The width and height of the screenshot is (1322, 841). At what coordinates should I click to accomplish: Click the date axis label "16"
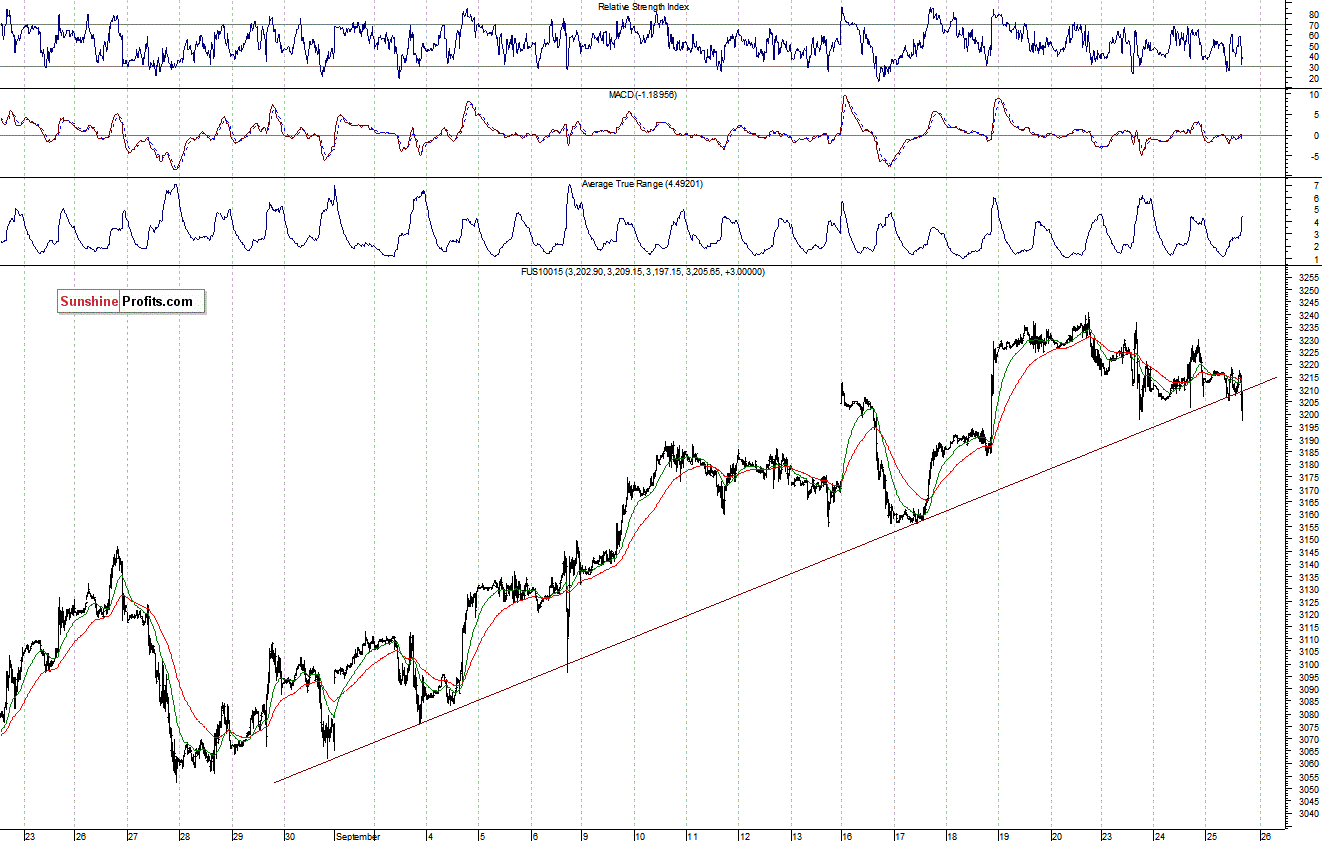[x=846, y=835]
